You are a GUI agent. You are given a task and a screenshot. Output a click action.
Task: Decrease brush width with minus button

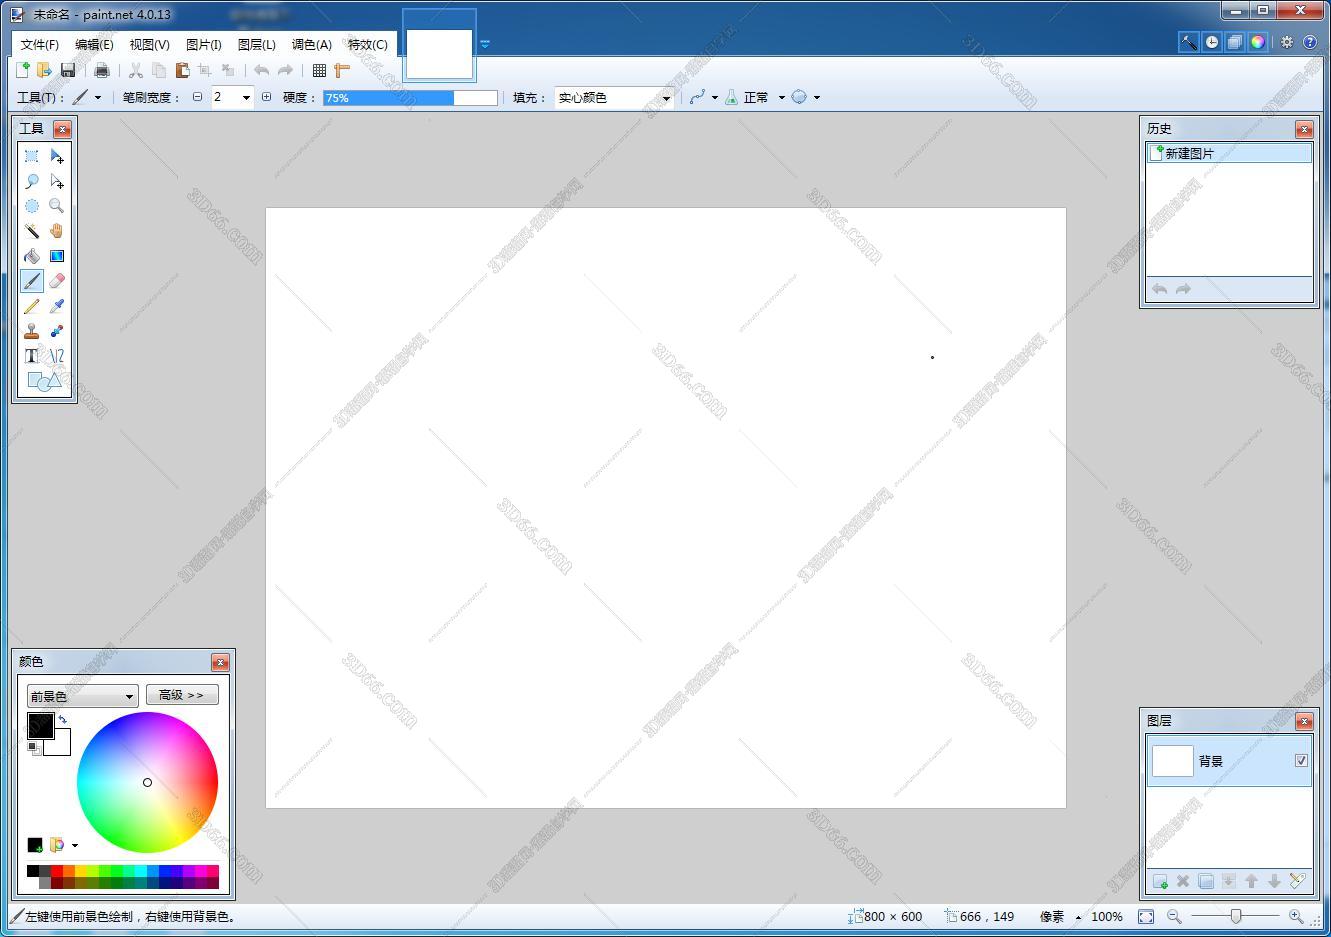(197, 97)
